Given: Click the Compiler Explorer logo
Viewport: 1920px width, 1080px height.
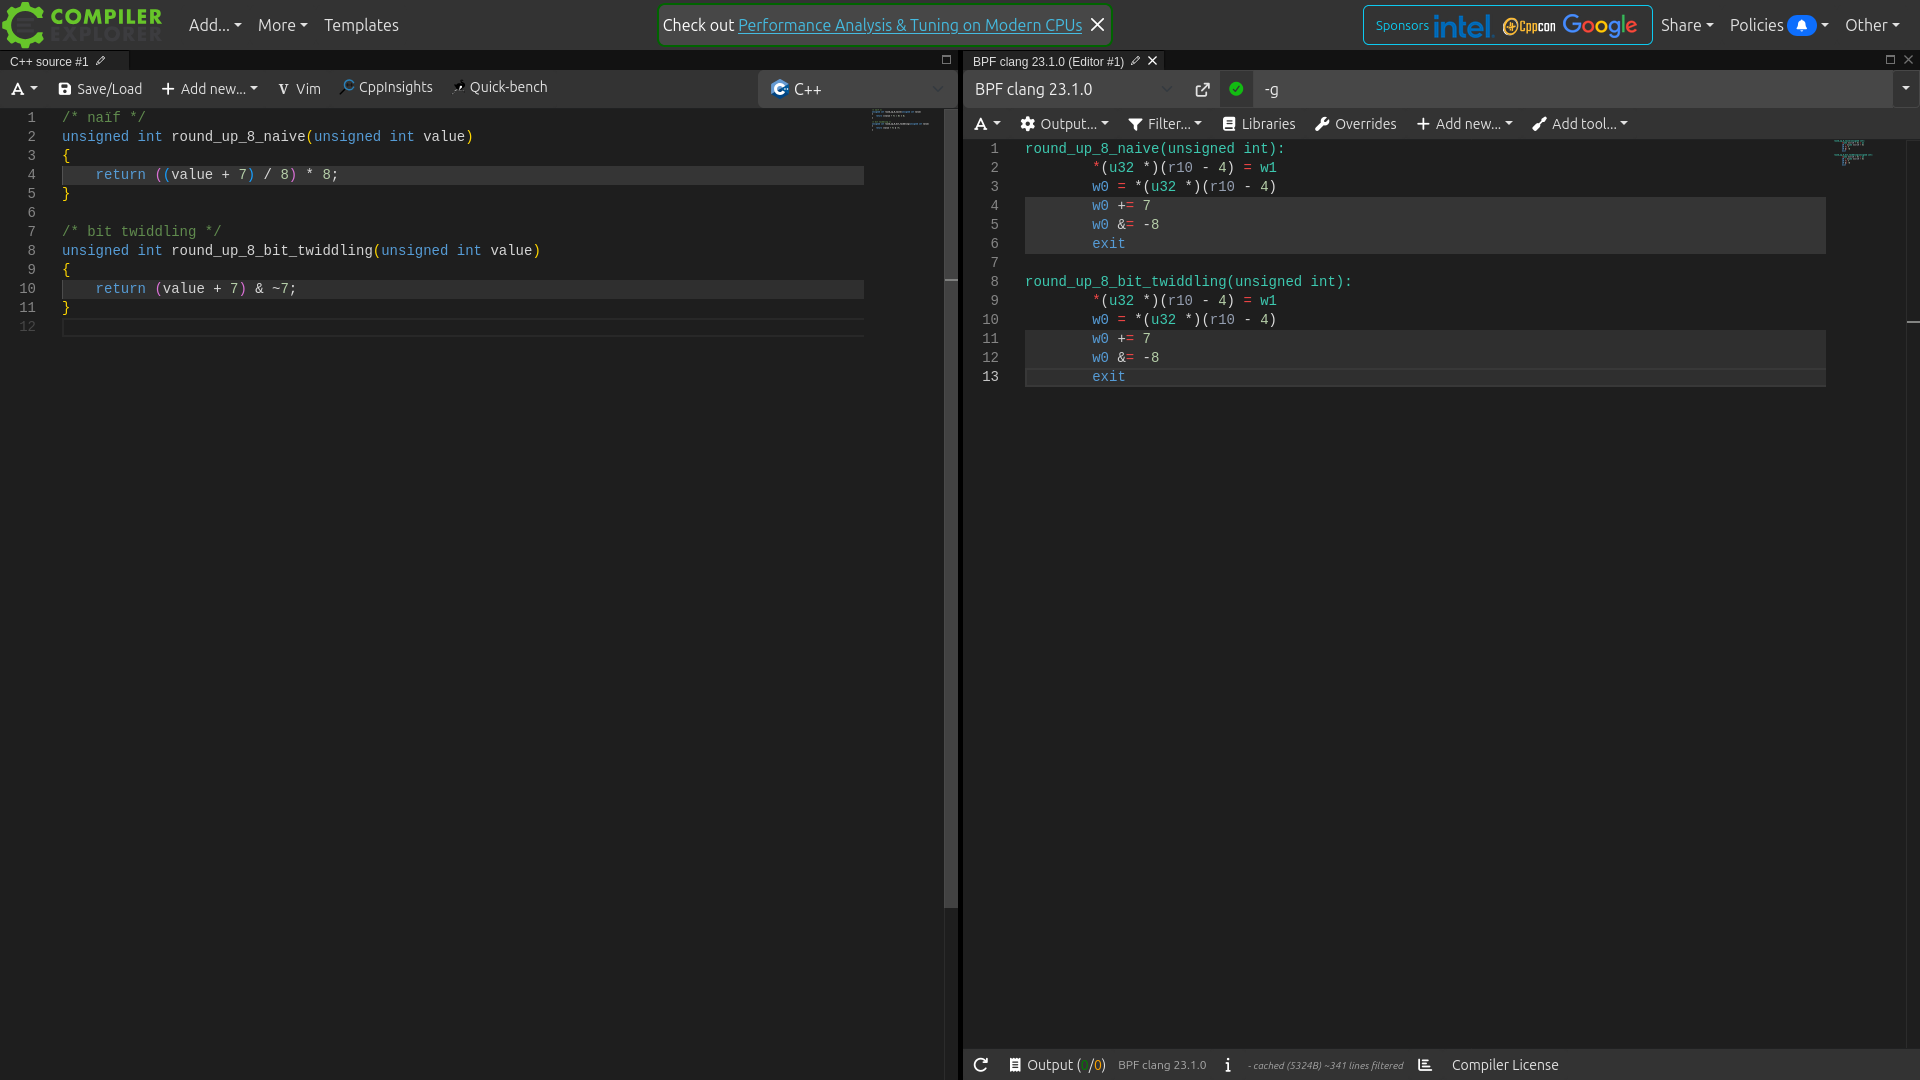Looking at the screenshot, I should click(x=83, y=25).
